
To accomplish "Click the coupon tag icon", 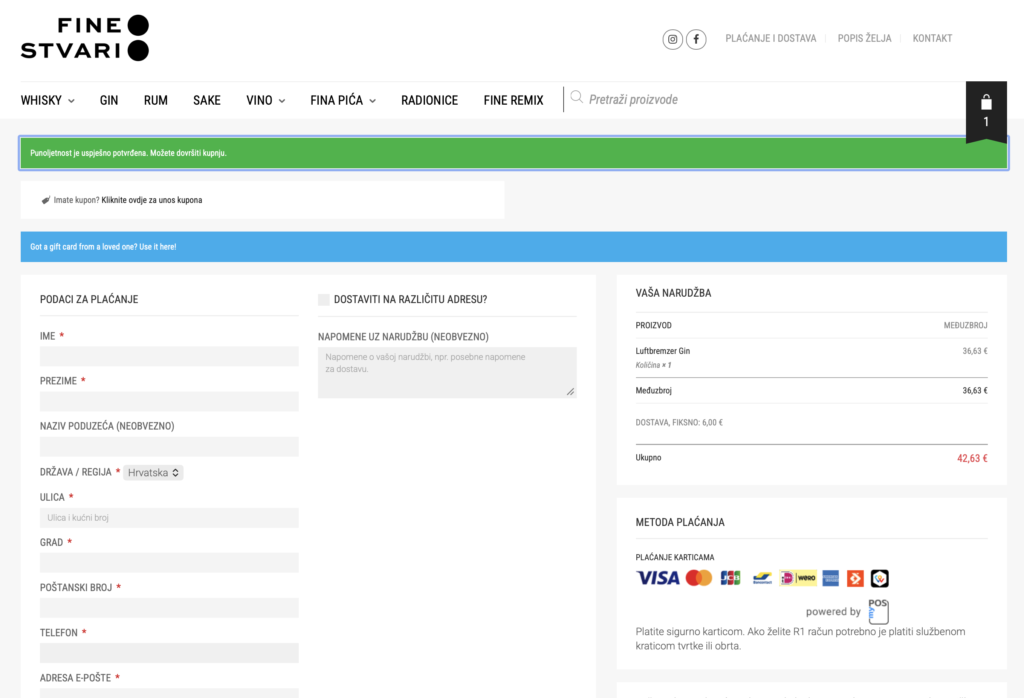I will [46, 200].
